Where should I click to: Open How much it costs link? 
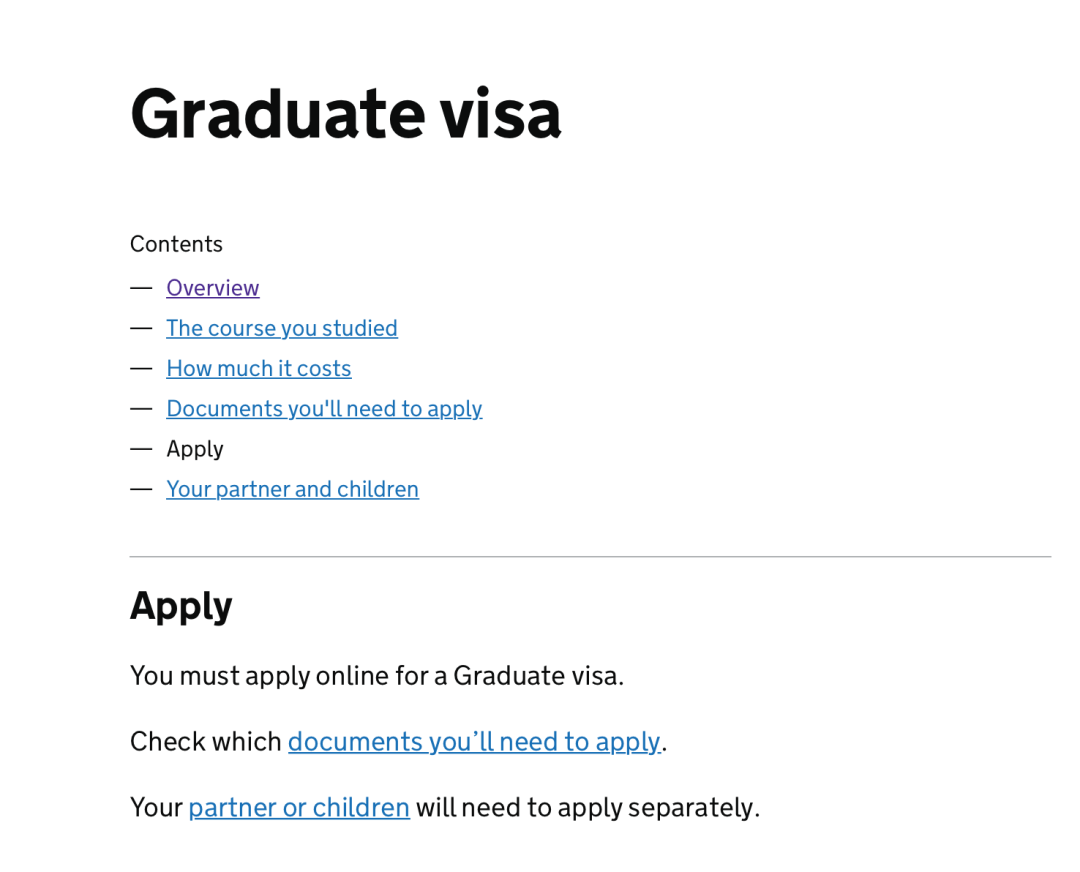[259, 368]
